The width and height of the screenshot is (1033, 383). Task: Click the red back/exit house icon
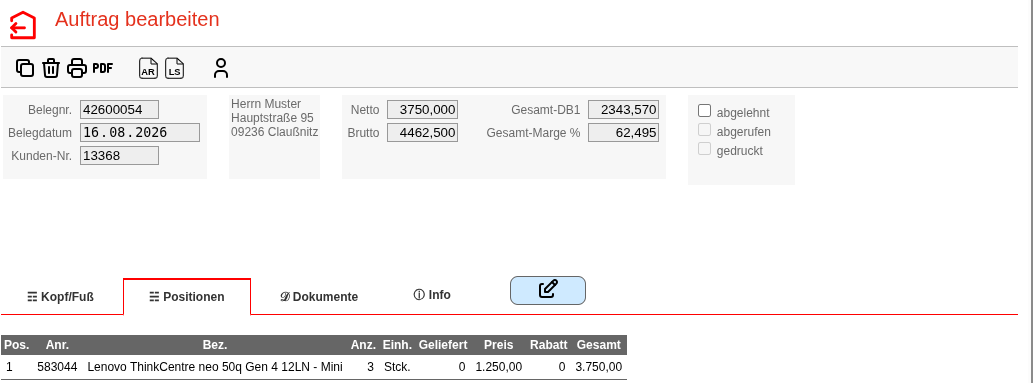pyautogui.click(x=23, y=26)
